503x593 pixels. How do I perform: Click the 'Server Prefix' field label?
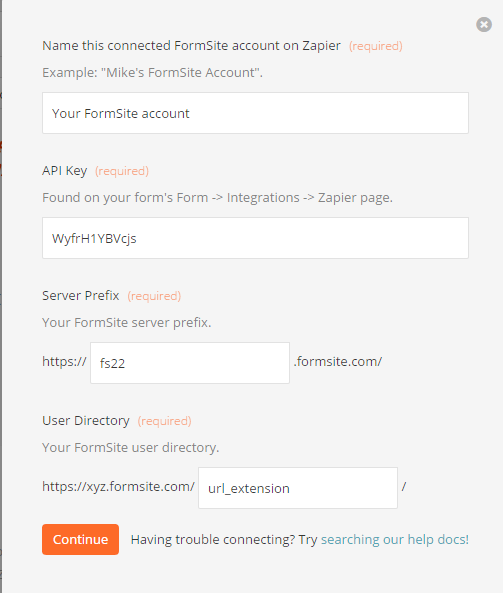[x=81, y=296]
